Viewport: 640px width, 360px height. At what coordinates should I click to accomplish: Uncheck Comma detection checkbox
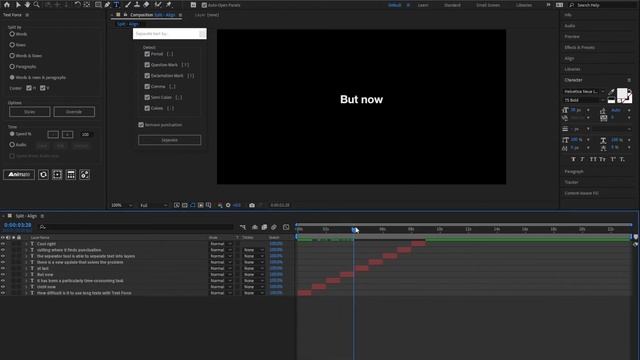tap(147, 87)
